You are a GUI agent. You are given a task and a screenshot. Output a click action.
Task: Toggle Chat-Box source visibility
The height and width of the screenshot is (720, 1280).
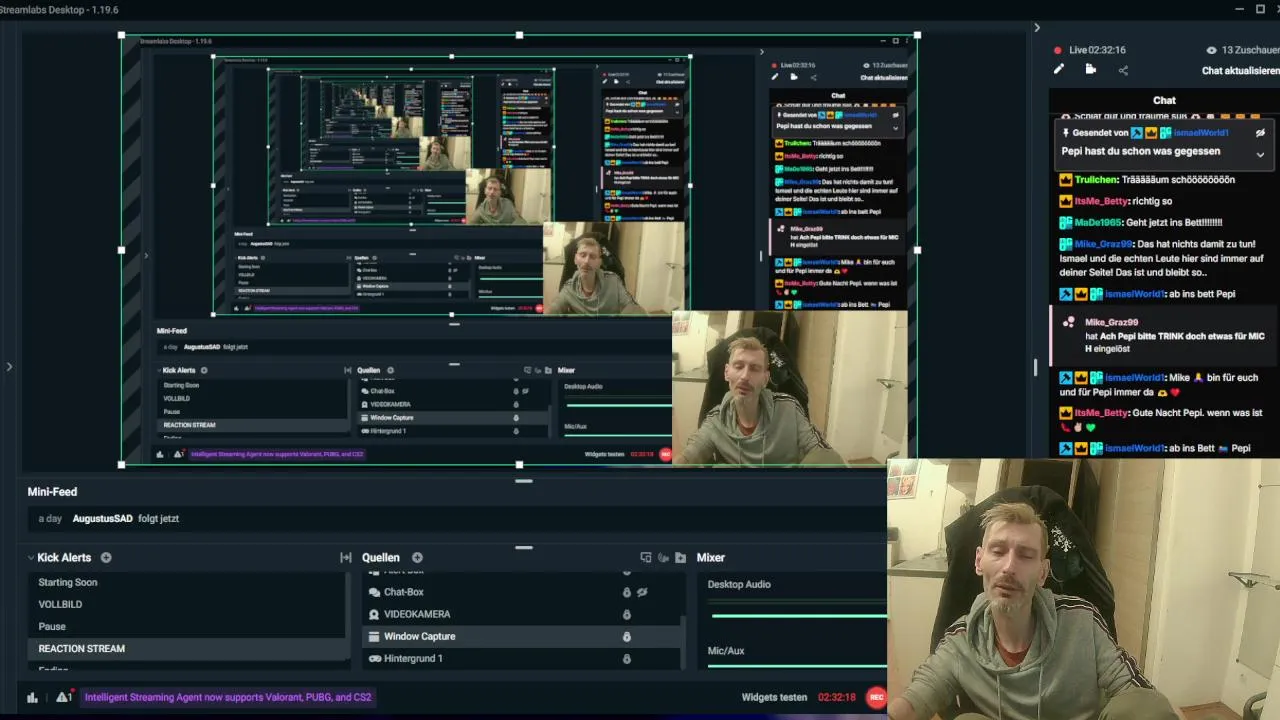coord(643,592)
